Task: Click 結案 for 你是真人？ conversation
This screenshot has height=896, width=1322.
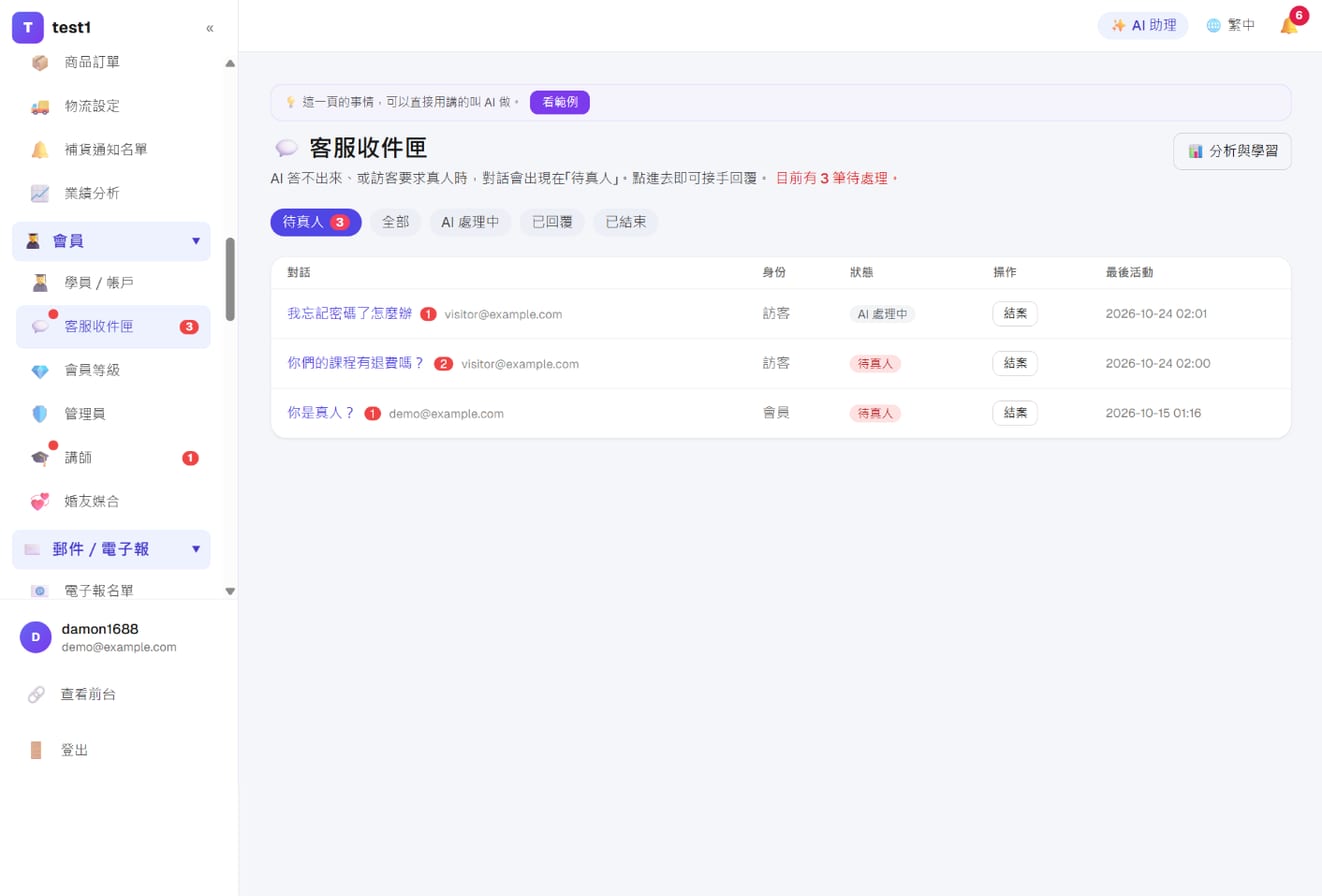Action: pos(1015,413)
